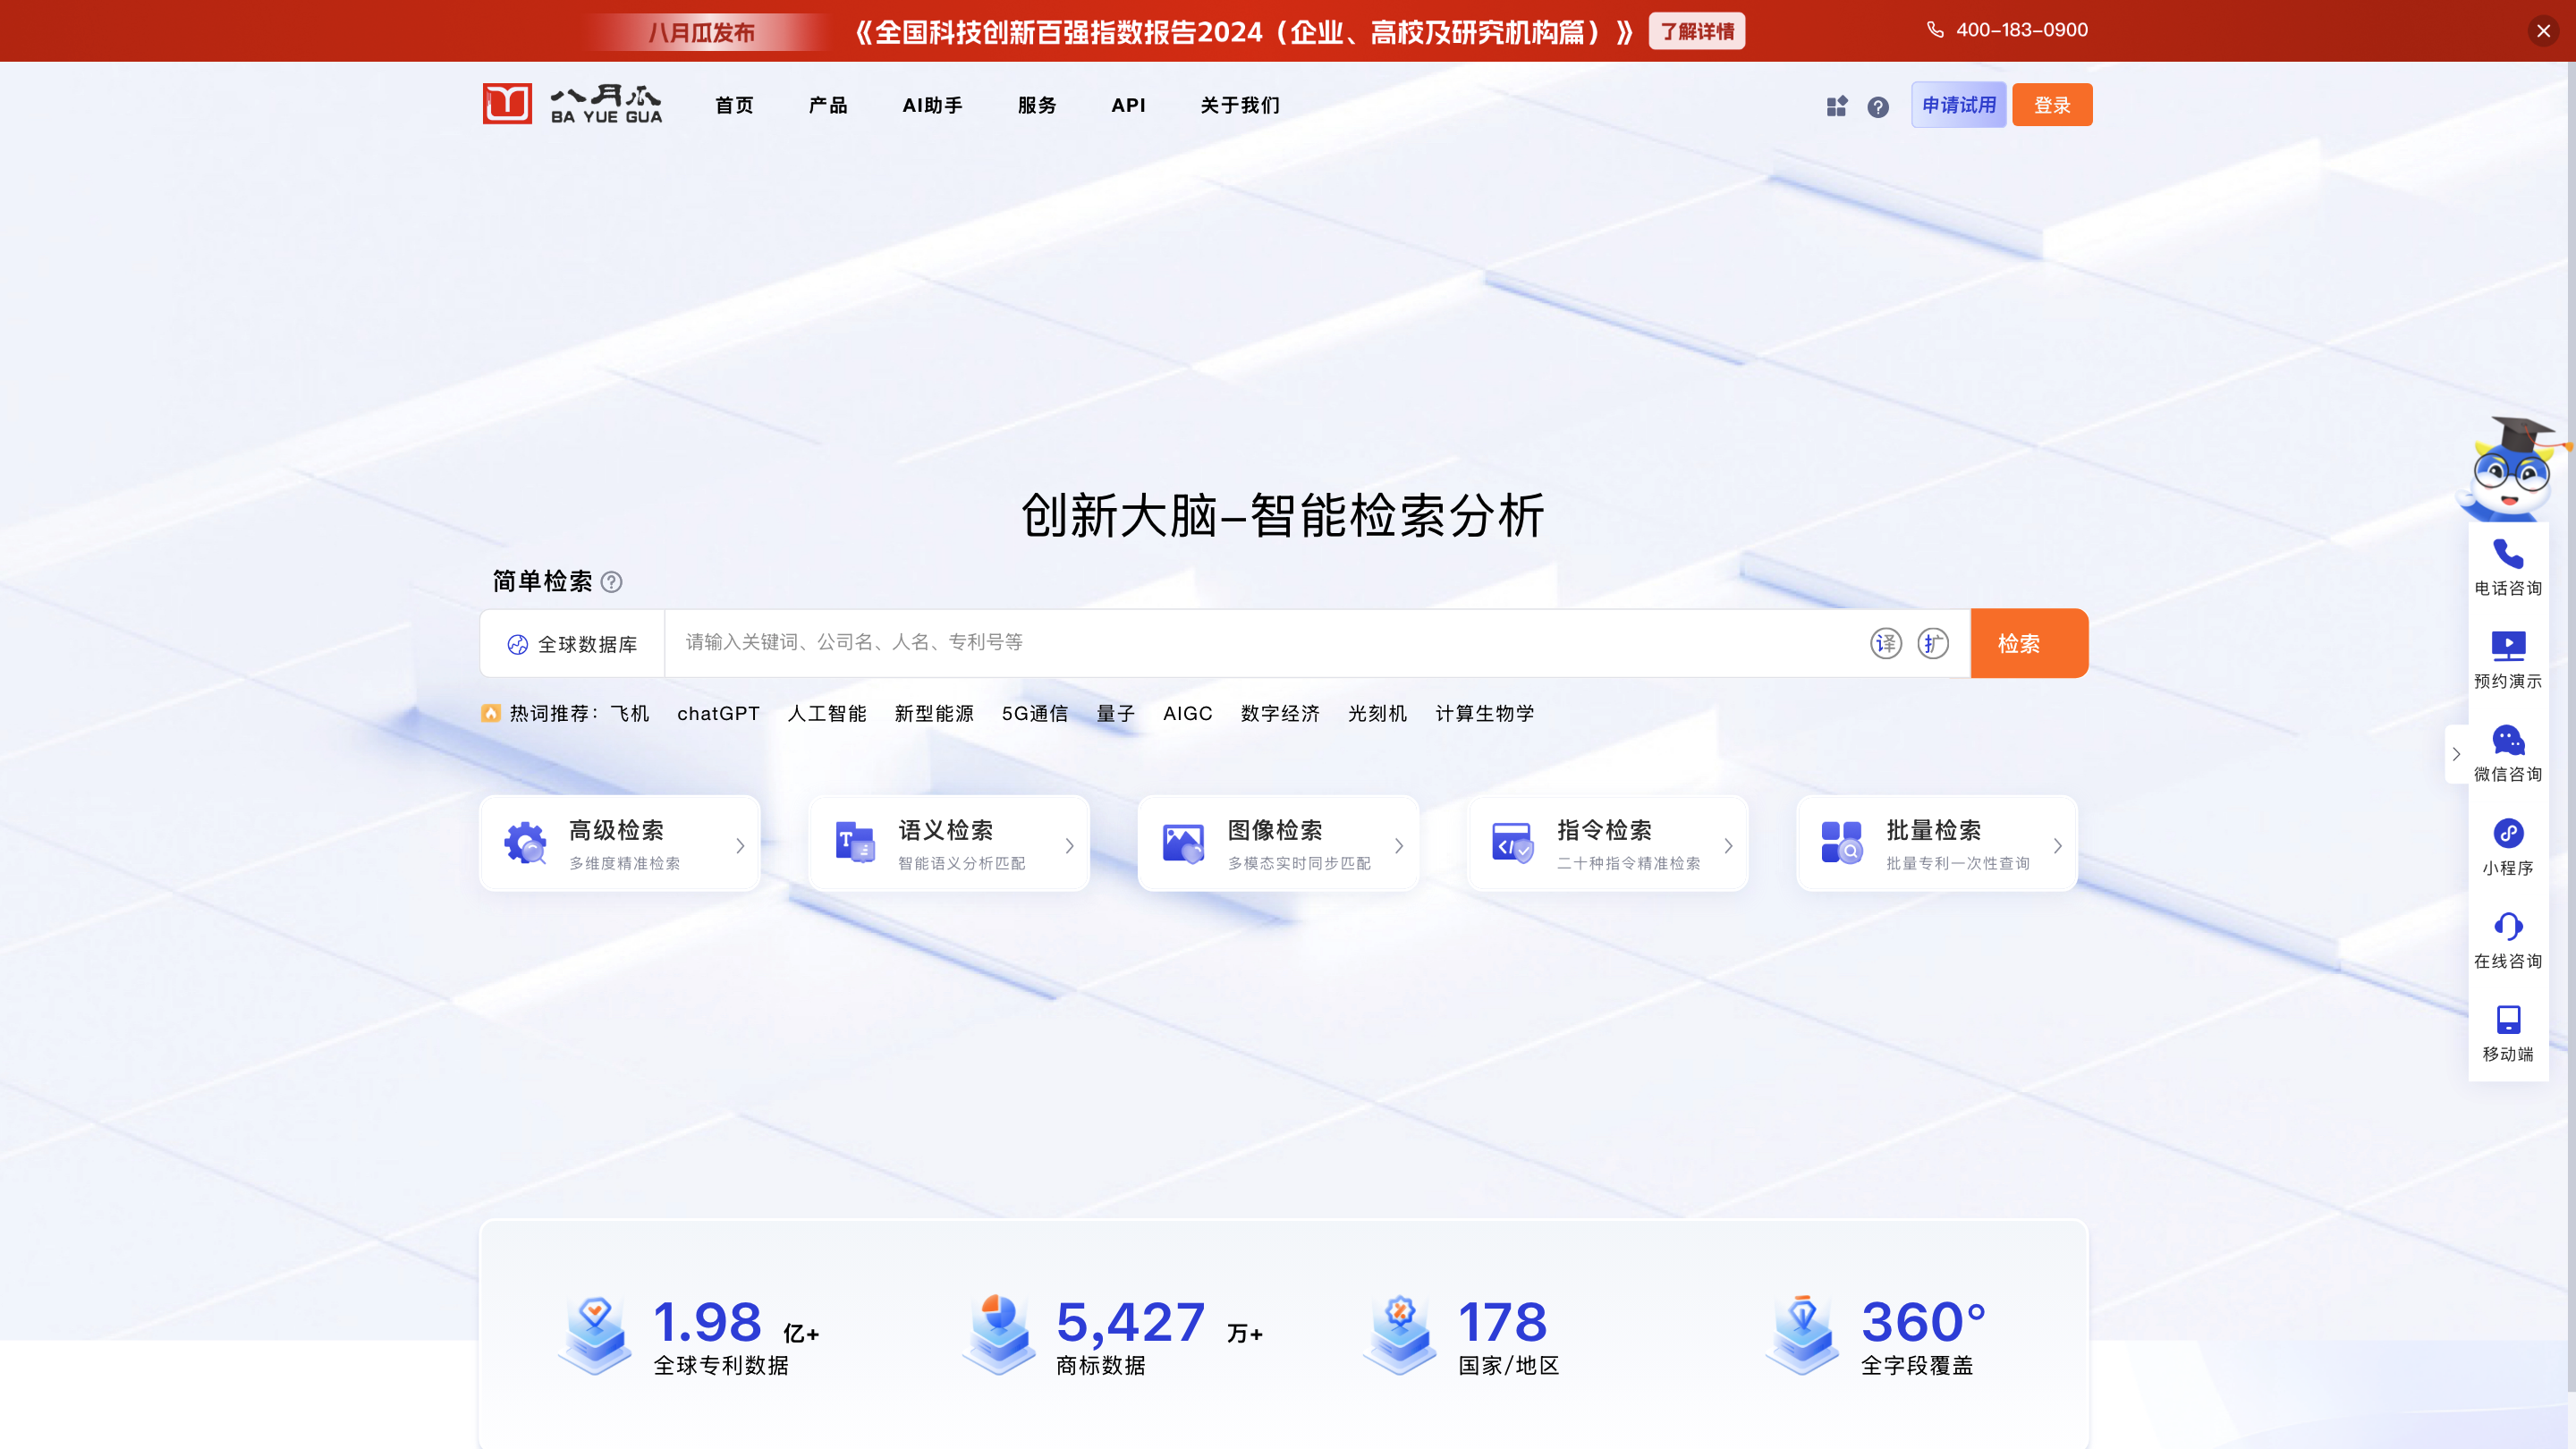Click the 在线咨询 headset icon
Screen dimensions: 2576x1449
2507,926
